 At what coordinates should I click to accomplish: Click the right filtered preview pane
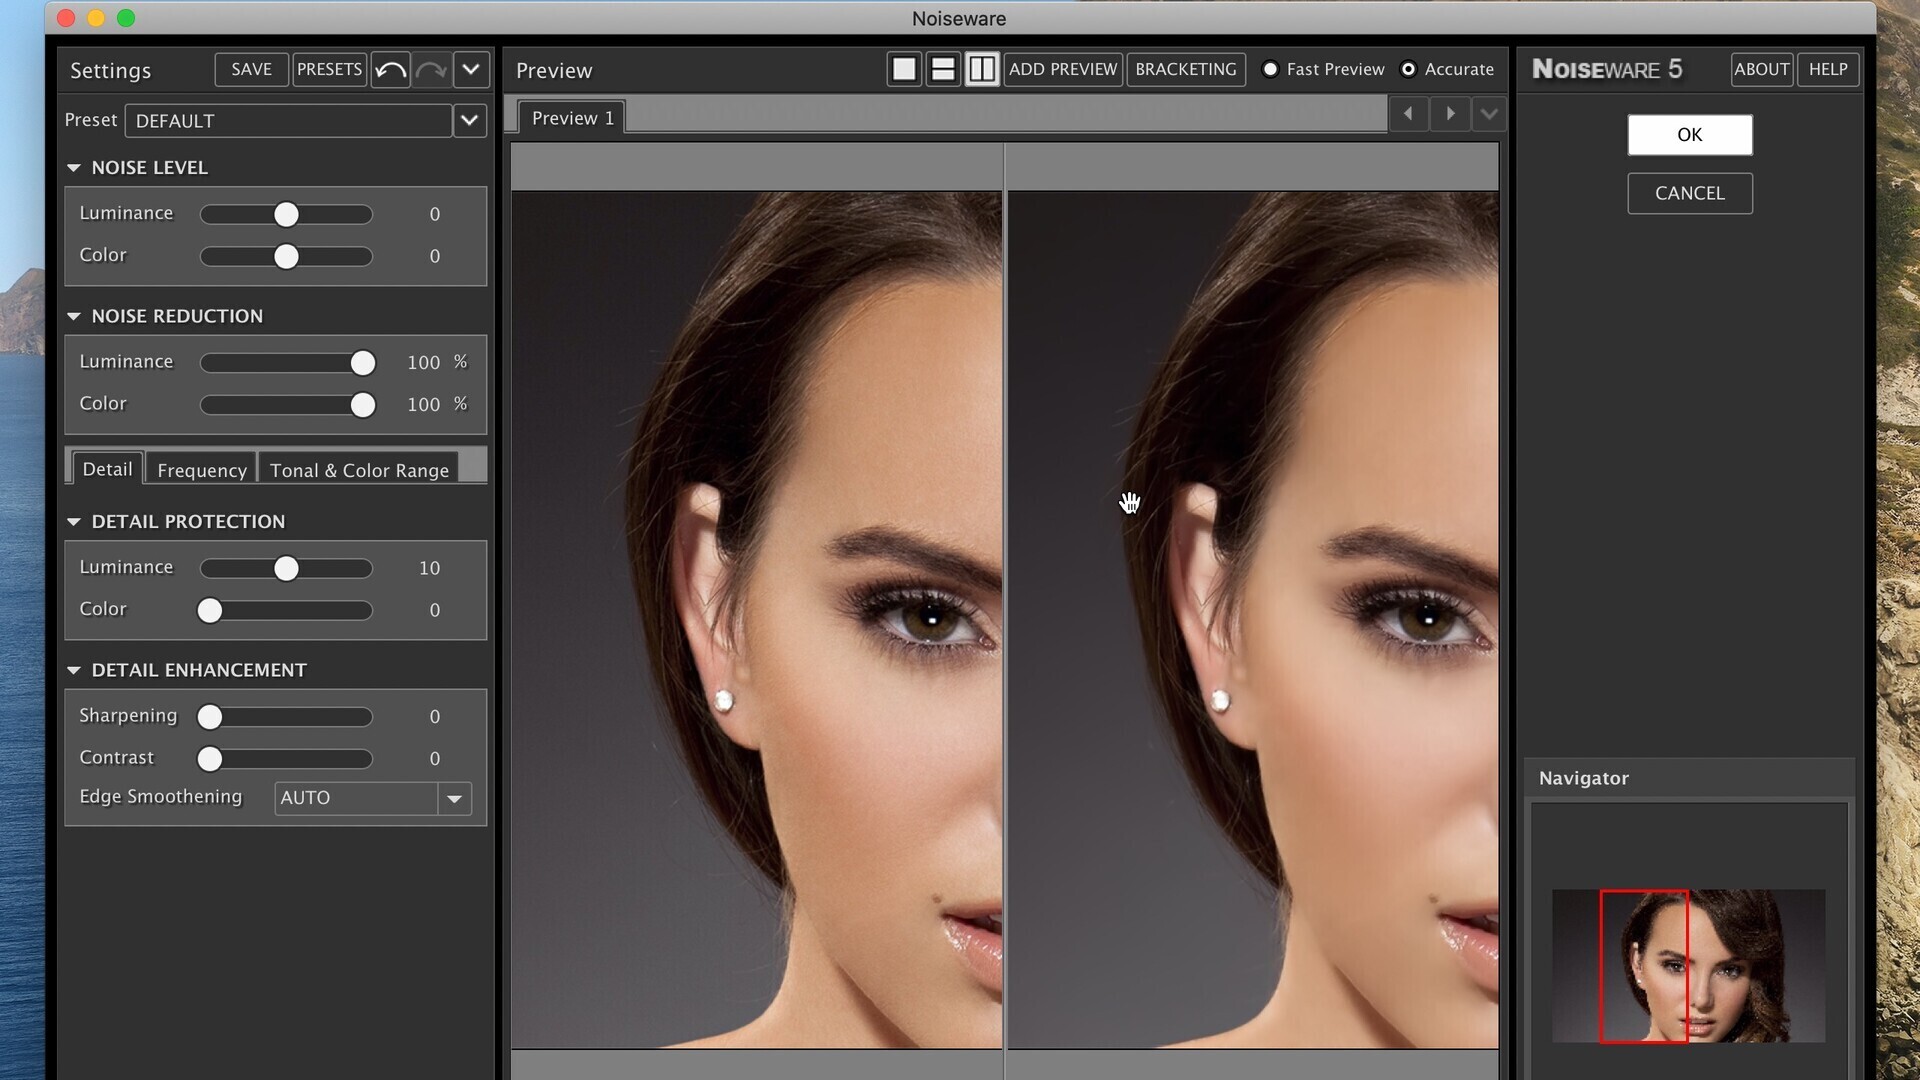click(1253, 620)
